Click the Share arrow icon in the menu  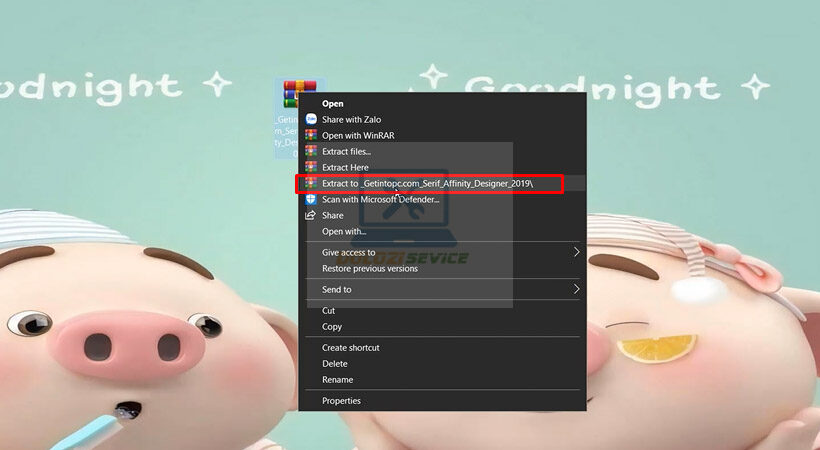pos(311,215)
